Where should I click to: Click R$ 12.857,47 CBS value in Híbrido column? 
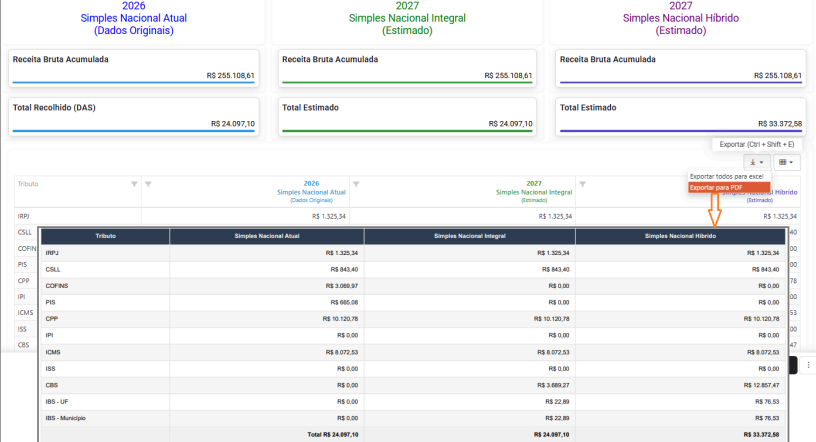click(761, 385)
